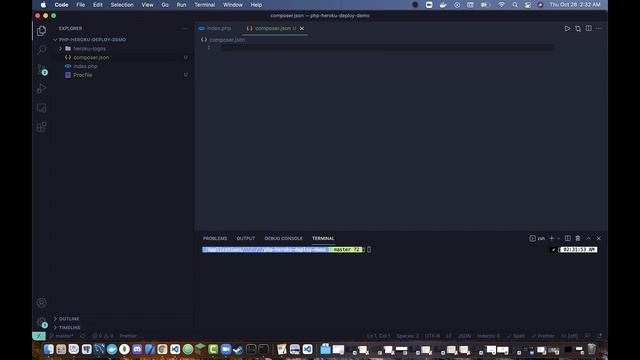
Task: Click the master branch in status bar
Action: pos(62,336)
